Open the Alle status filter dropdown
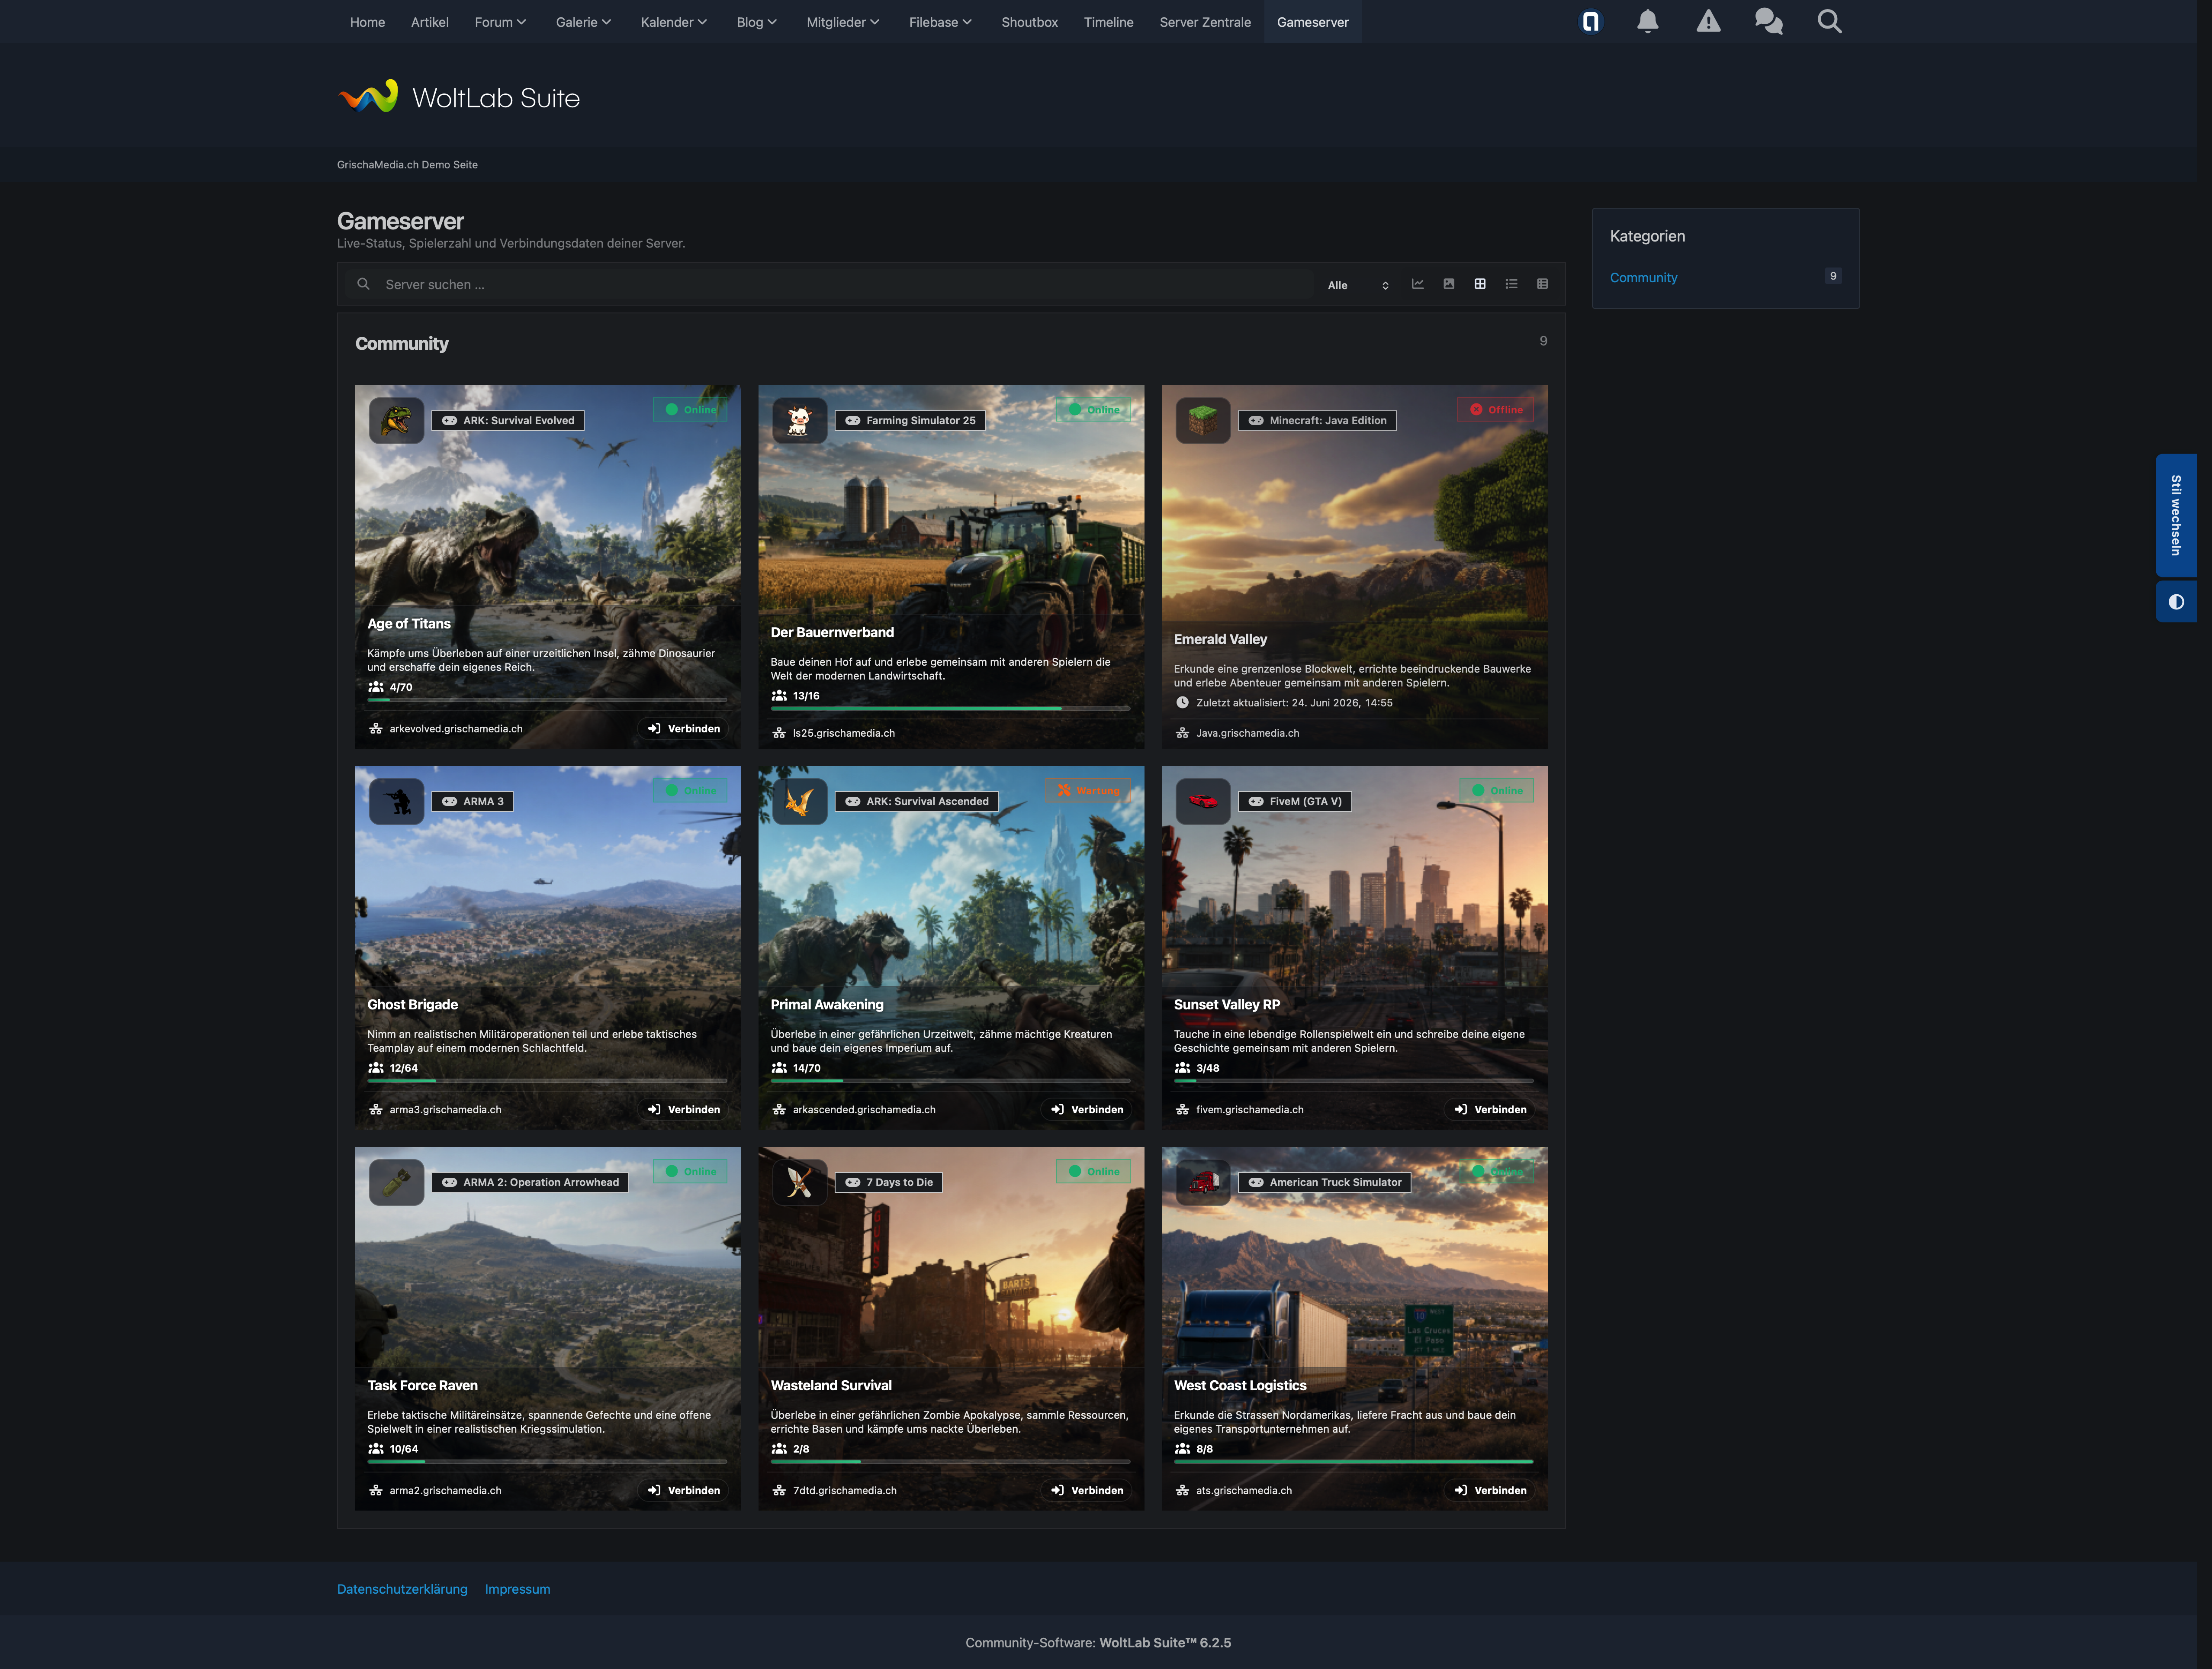 click(x=1358, y=285)
